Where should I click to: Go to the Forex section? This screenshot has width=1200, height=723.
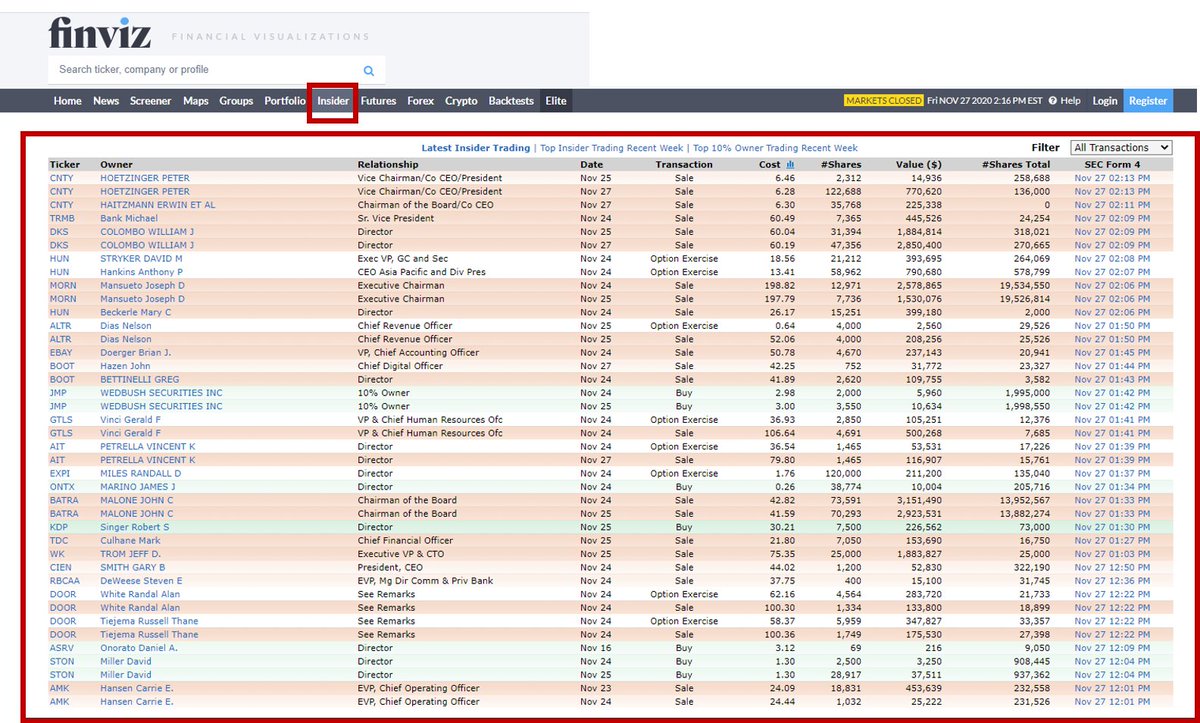pyautogui.click(x=421, y=101)
